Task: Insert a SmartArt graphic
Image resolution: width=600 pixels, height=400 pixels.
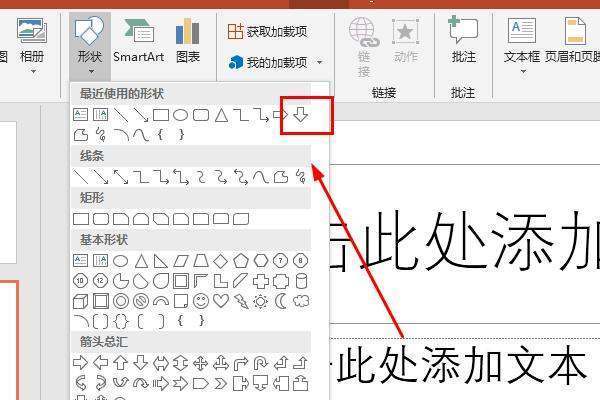Action: (x=139, y=41)
